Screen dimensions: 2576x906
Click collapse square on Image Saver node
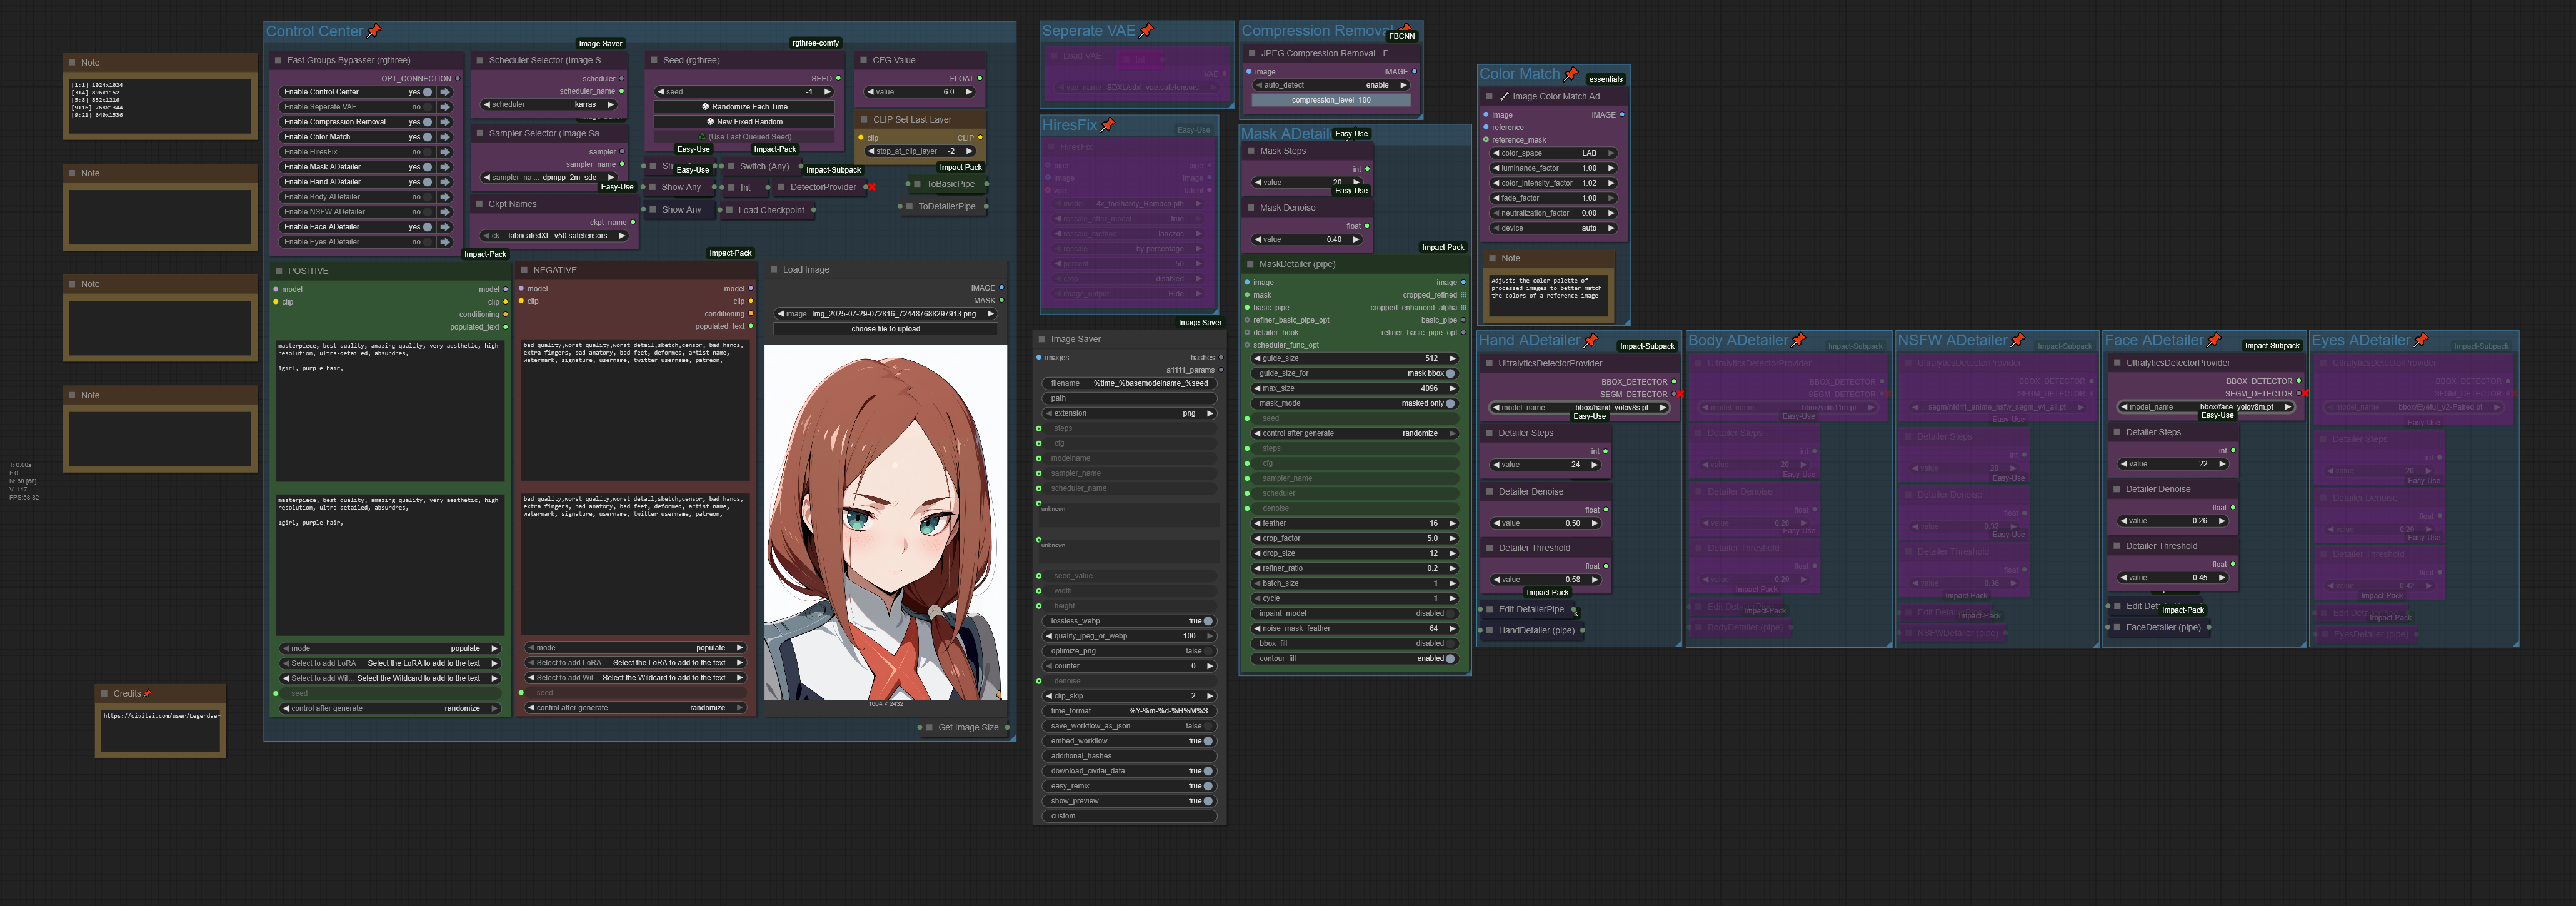tap(1042, 339)
